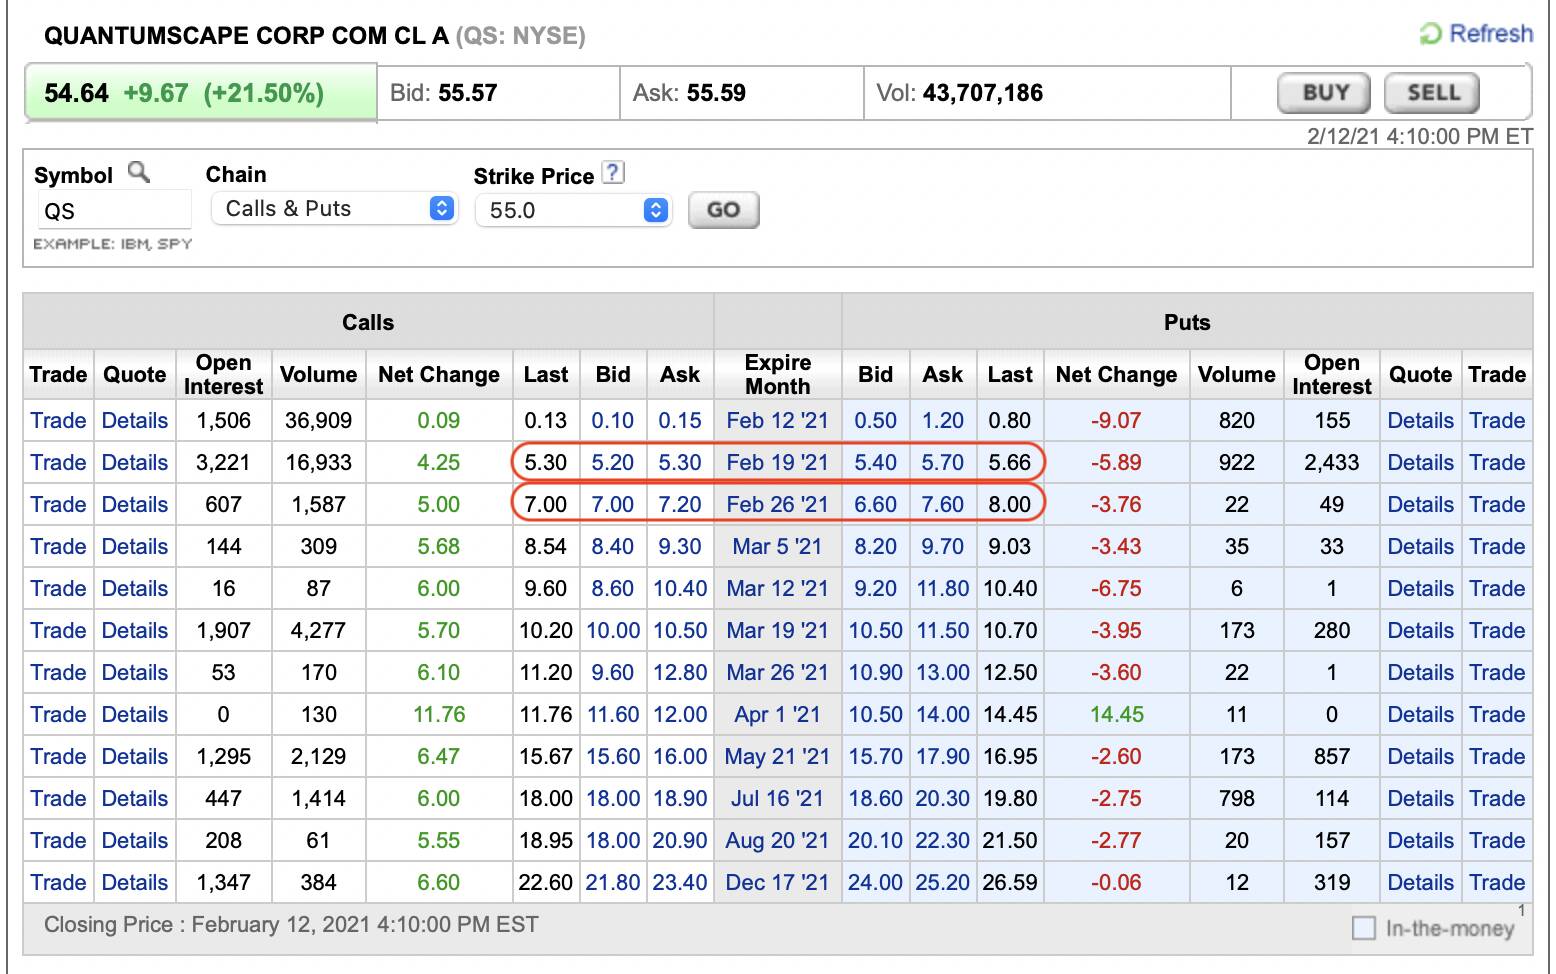
Task: Expand the Strike Price 55.0 dropdown
Action: 573,210
